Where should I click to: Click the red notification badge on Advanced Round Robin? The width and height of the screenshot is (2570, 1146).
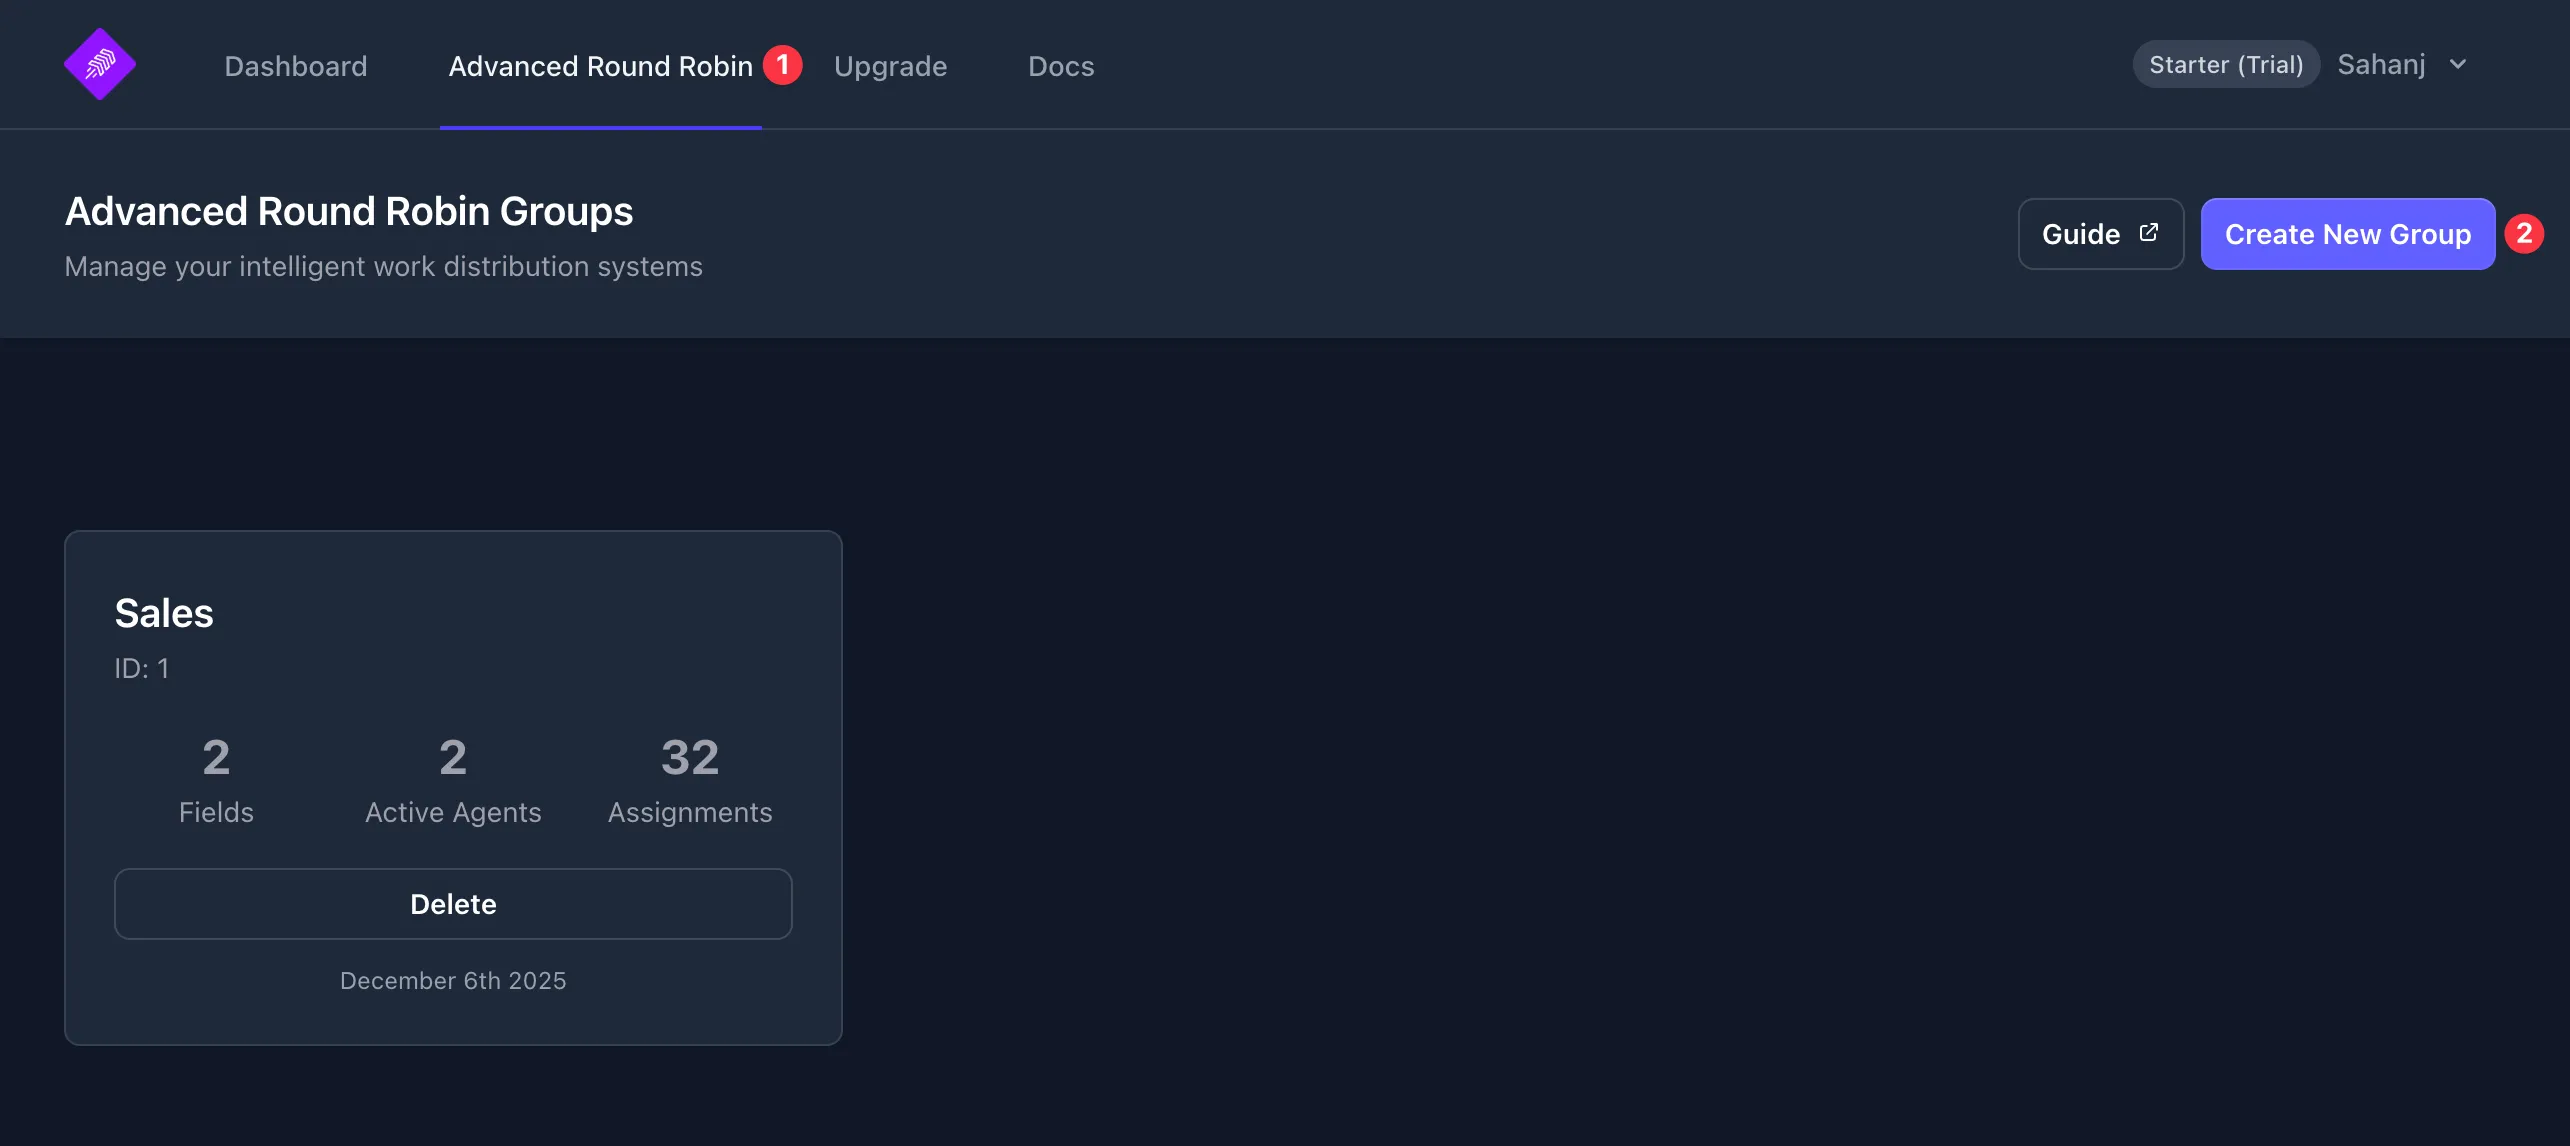pyautogui.click(x=784, y=63)
